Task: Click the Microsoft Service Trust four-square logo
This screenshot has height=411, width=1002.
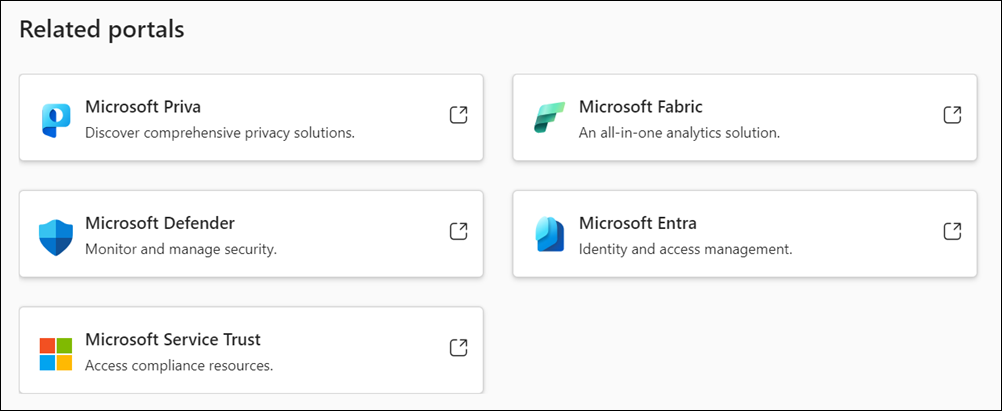Action: click(x=56, y=353)
